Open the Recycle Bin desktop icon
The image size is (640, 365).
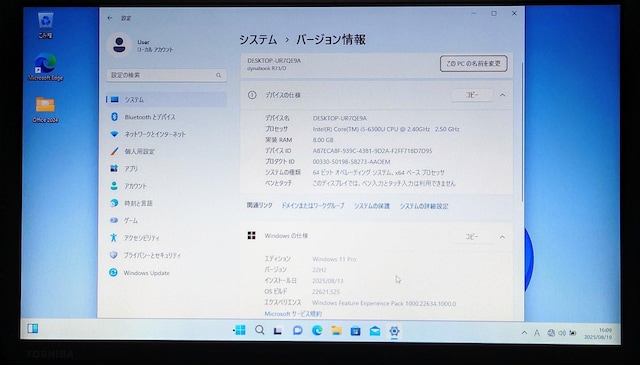45,25
